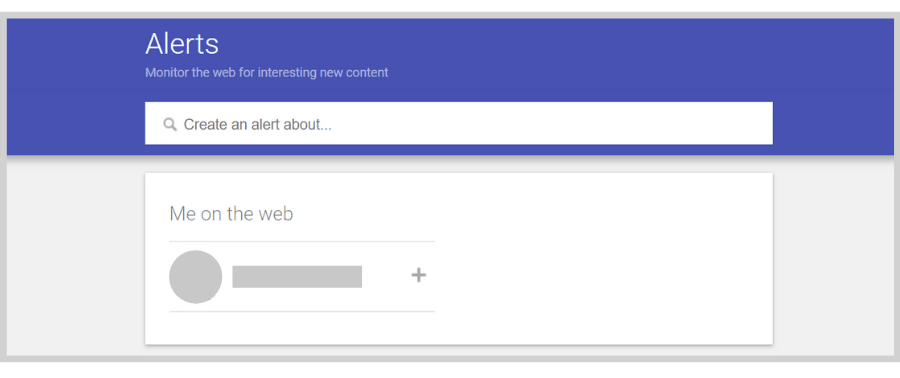The height and width of the screenshot is (378, 900).
Task: Click the magnifying glass search icon
Action: pos(170,124)
